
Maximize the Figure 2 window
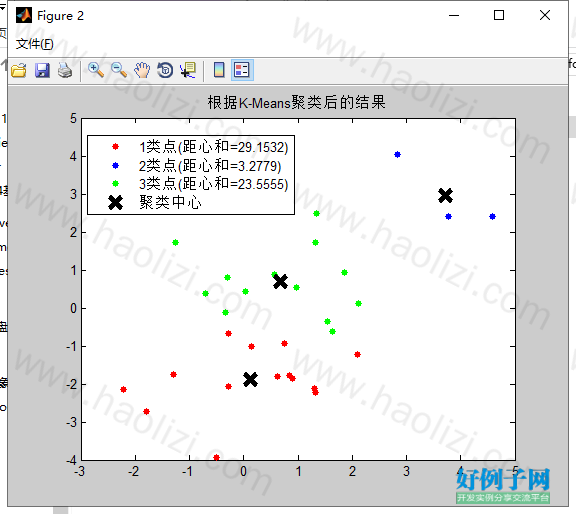[499, 15]
